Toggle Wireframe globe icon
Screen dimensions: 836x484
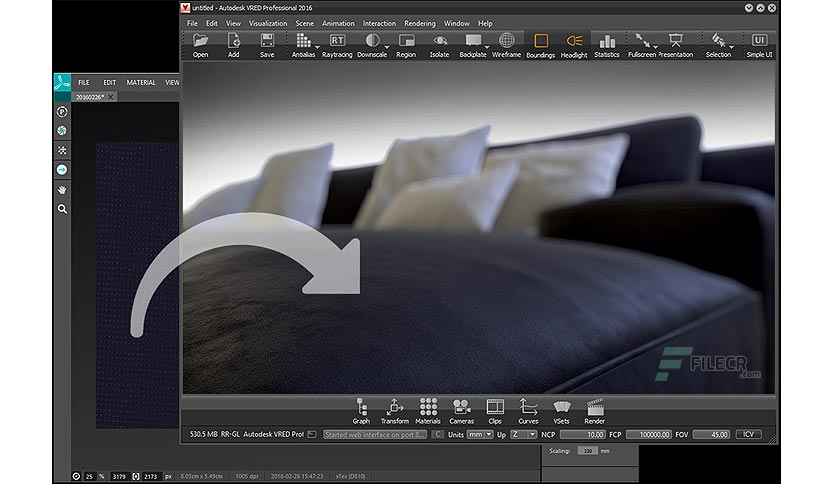507,41
